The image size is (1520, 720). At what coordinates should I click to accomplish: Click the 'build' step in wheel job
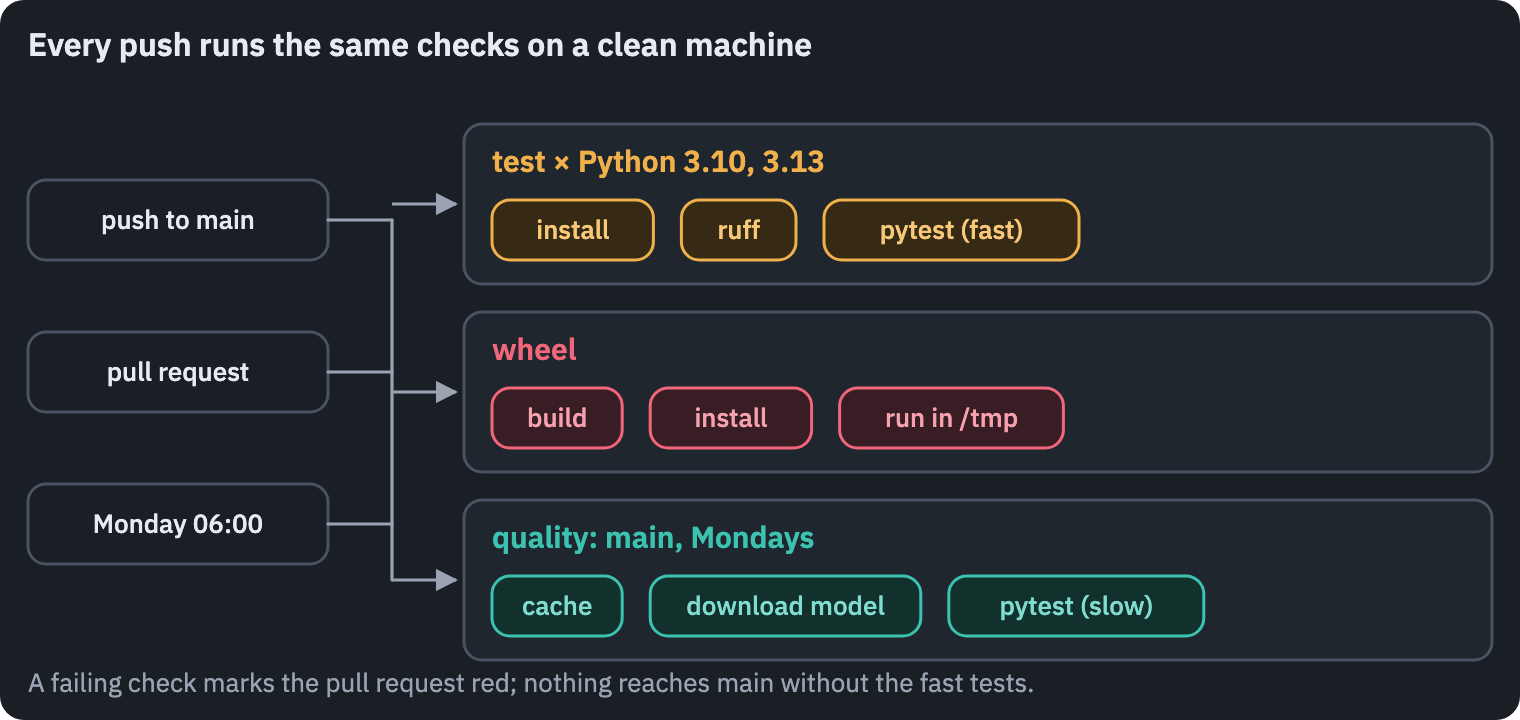pyautogui.click(x=557, y=418)
